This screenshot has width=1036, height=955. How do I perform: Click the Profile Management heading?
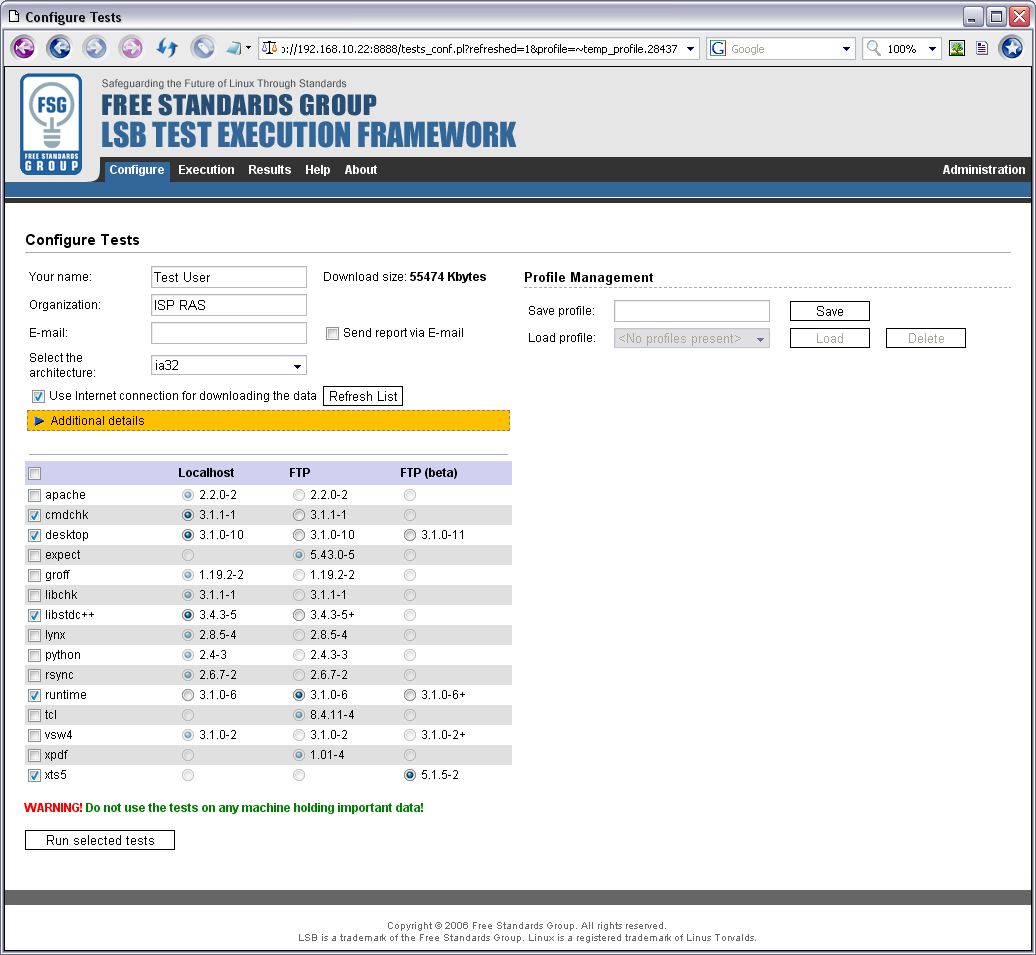click(x=589, y=278)
